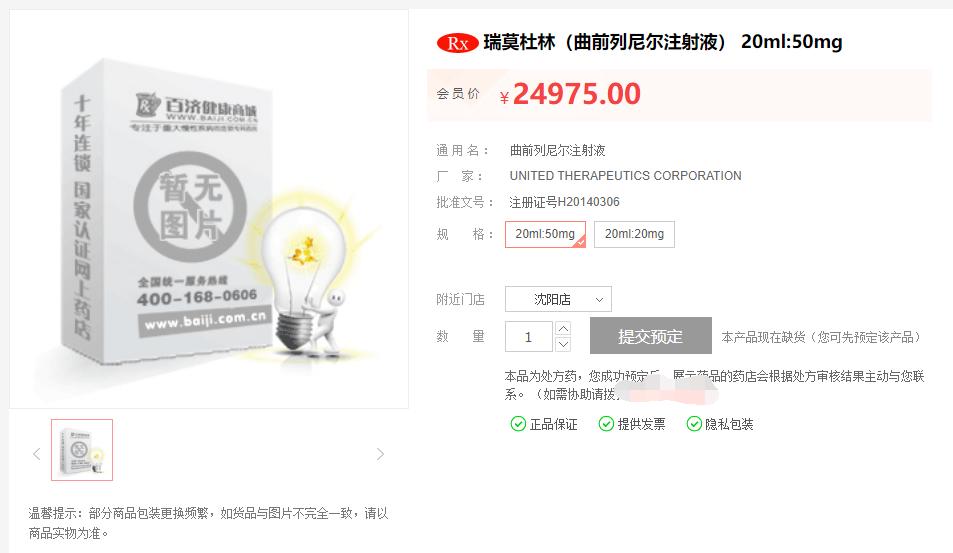Screen dimensions: 953x553
Task: Increase quantity with the up arrow
Action: click(x=563, y=329)
